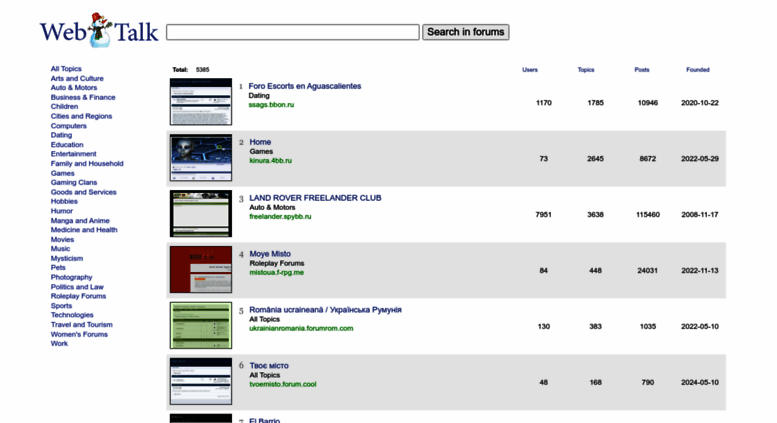Open Humor category
777x423 pixels.
(61, 211)
